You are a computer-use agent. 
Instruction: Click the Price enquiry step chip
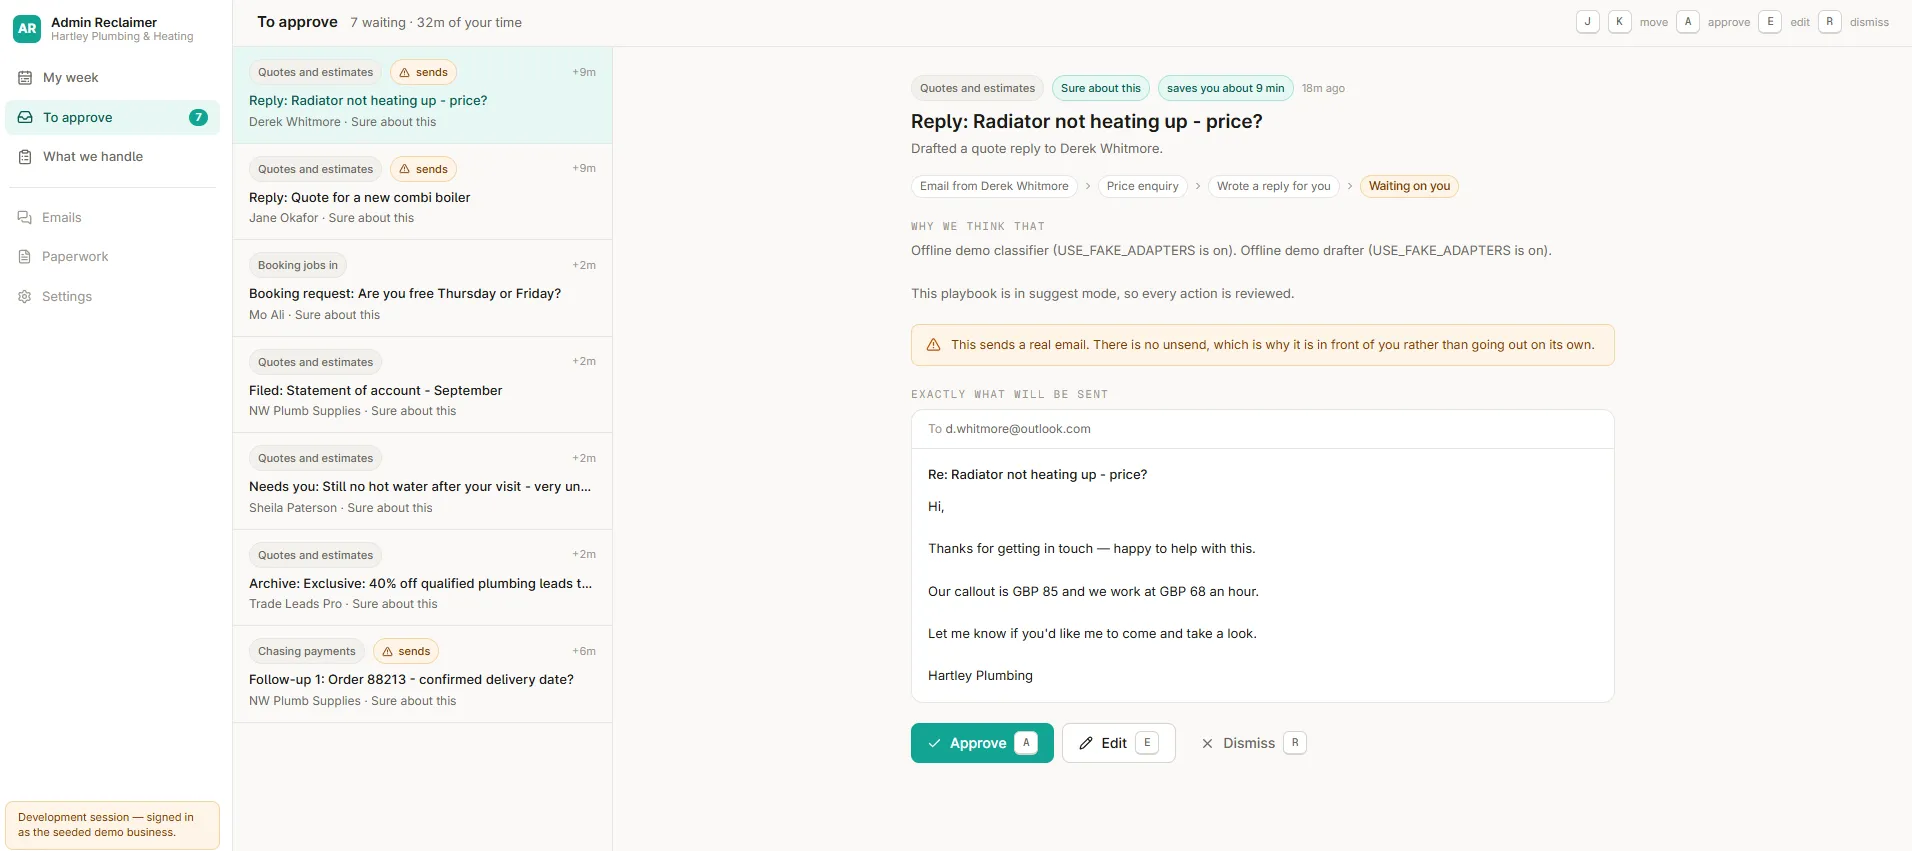pos(1142,186)
